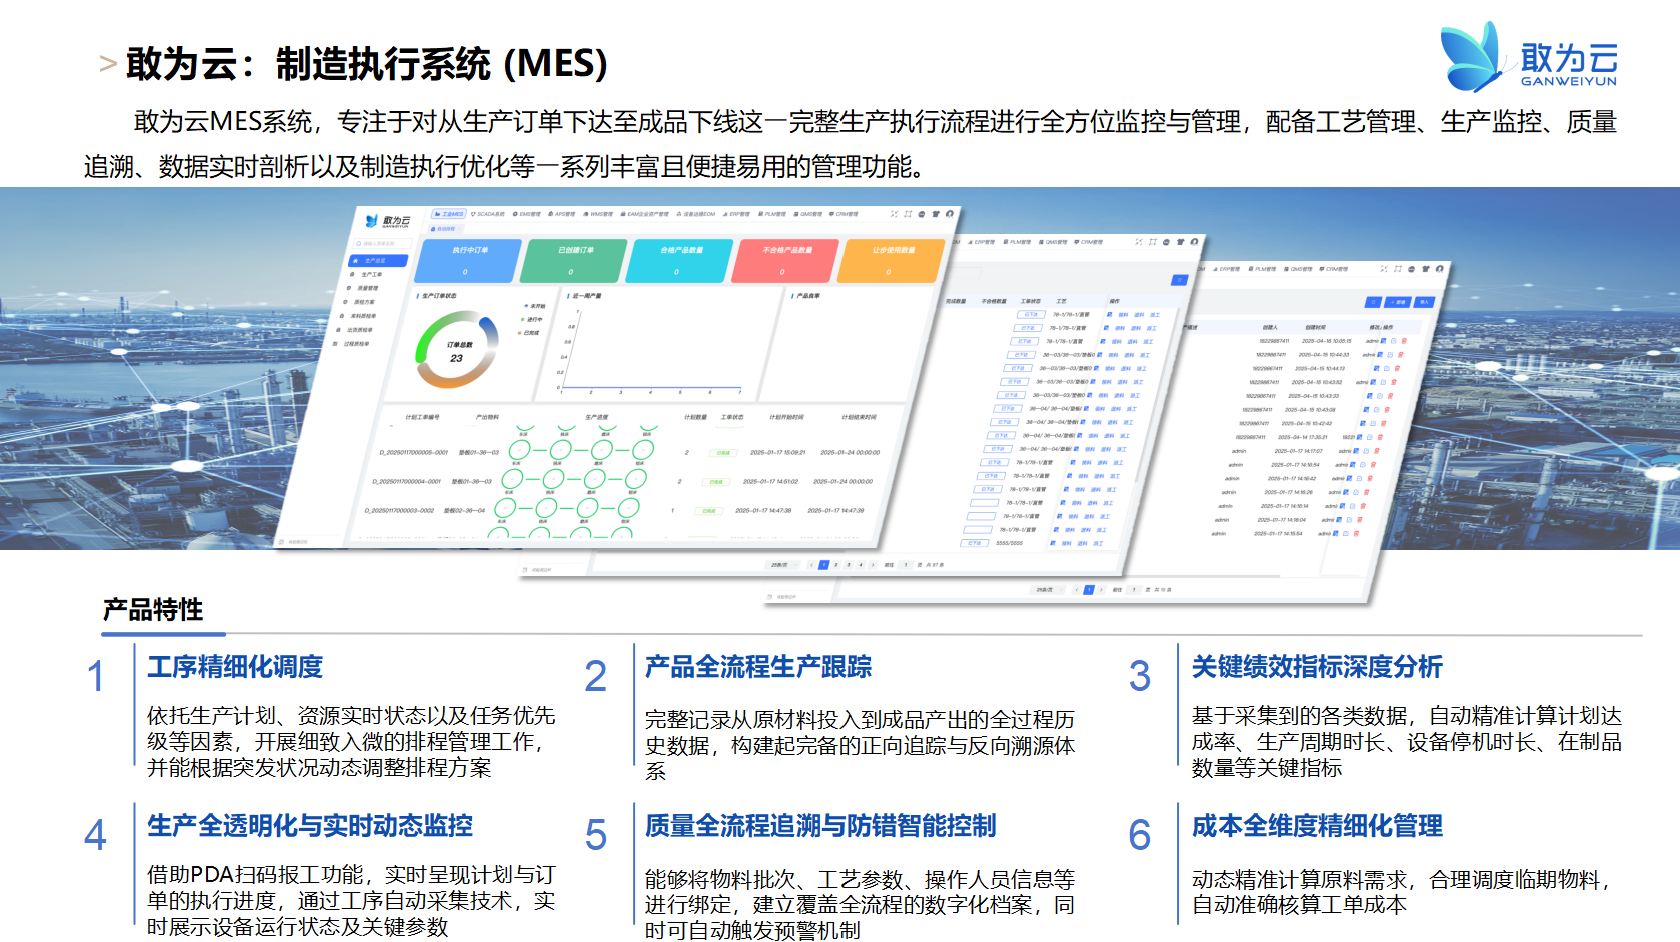The width and height of the screenshot is (1680, 942).
Task: Click the blue search button in the middle window
Action: [x=1179, y=280]
